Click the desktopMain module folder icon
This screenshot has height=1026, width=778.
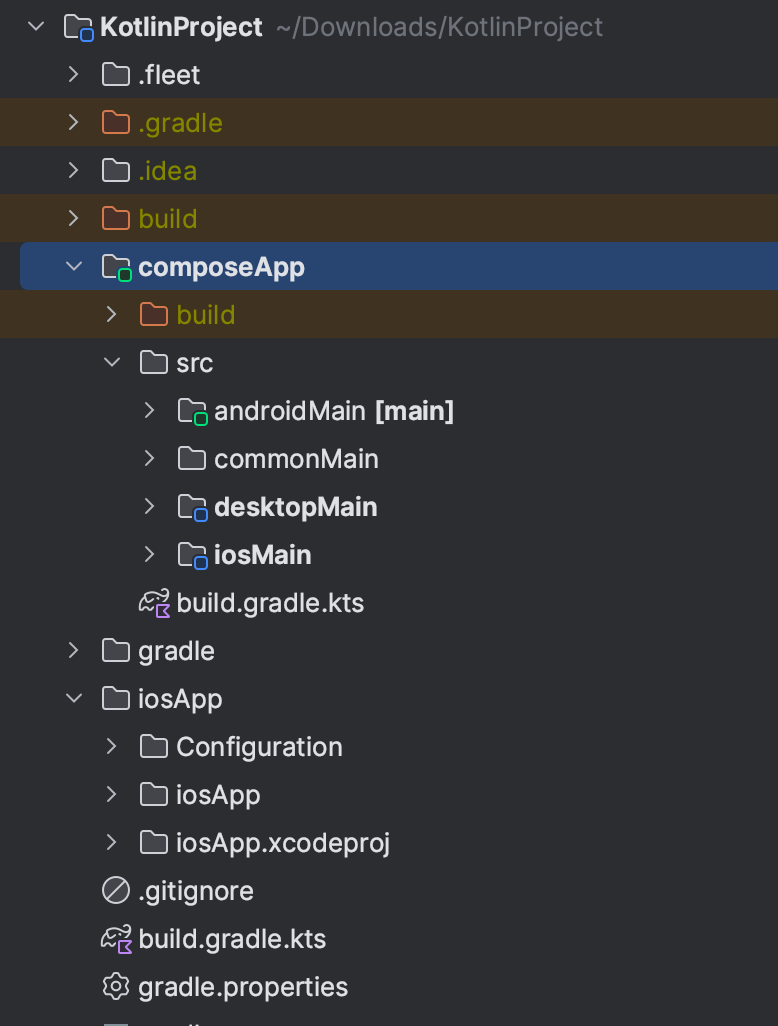tap(191, 507)
